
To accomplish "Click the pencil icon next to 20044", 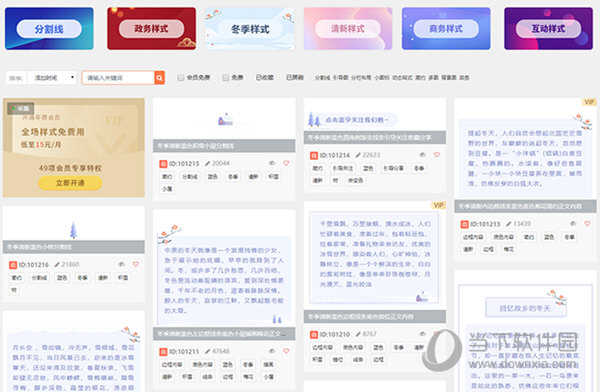I will click(x=207, y=163).
